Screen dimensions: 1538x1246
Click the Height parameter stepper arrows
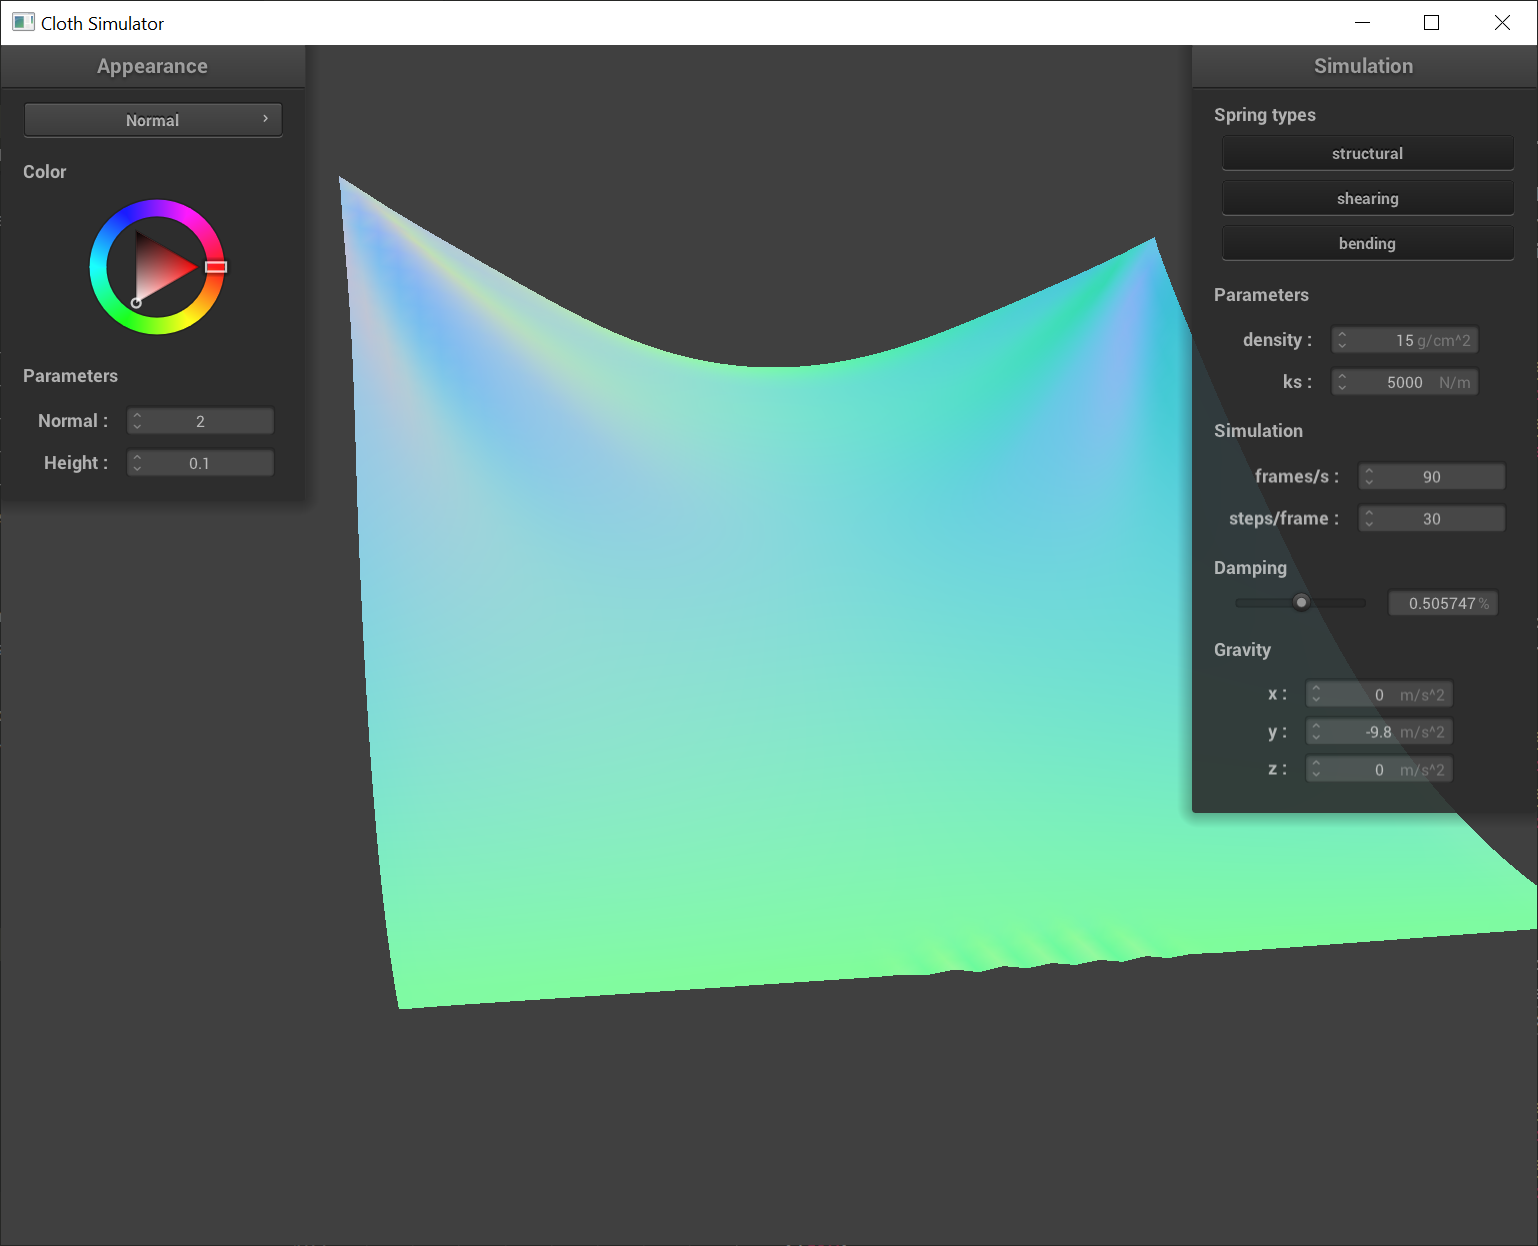[138, 463]
